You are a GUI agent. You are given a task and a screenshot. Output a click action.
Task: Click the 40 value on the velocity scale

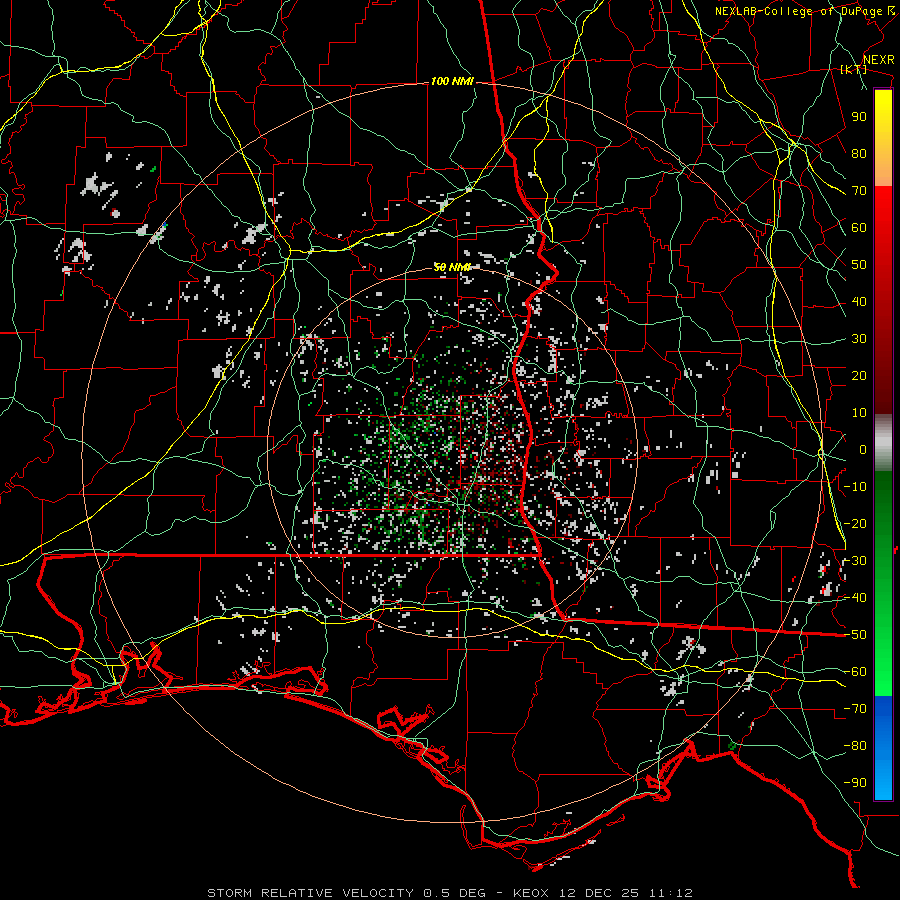(859, 301)
